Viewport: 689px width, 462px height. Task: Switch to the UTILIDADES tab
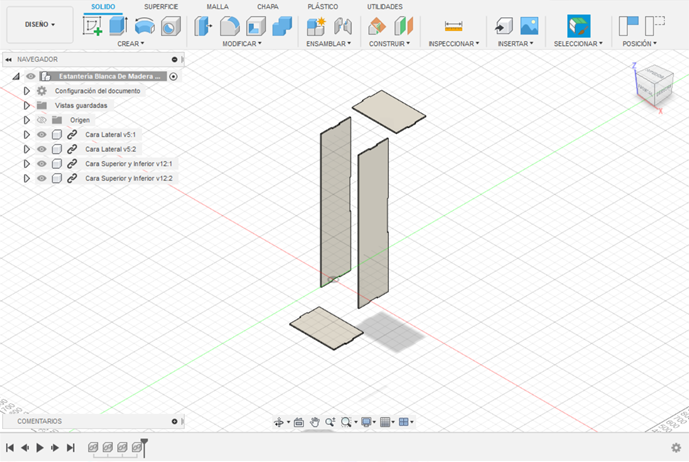coord(384,7)
